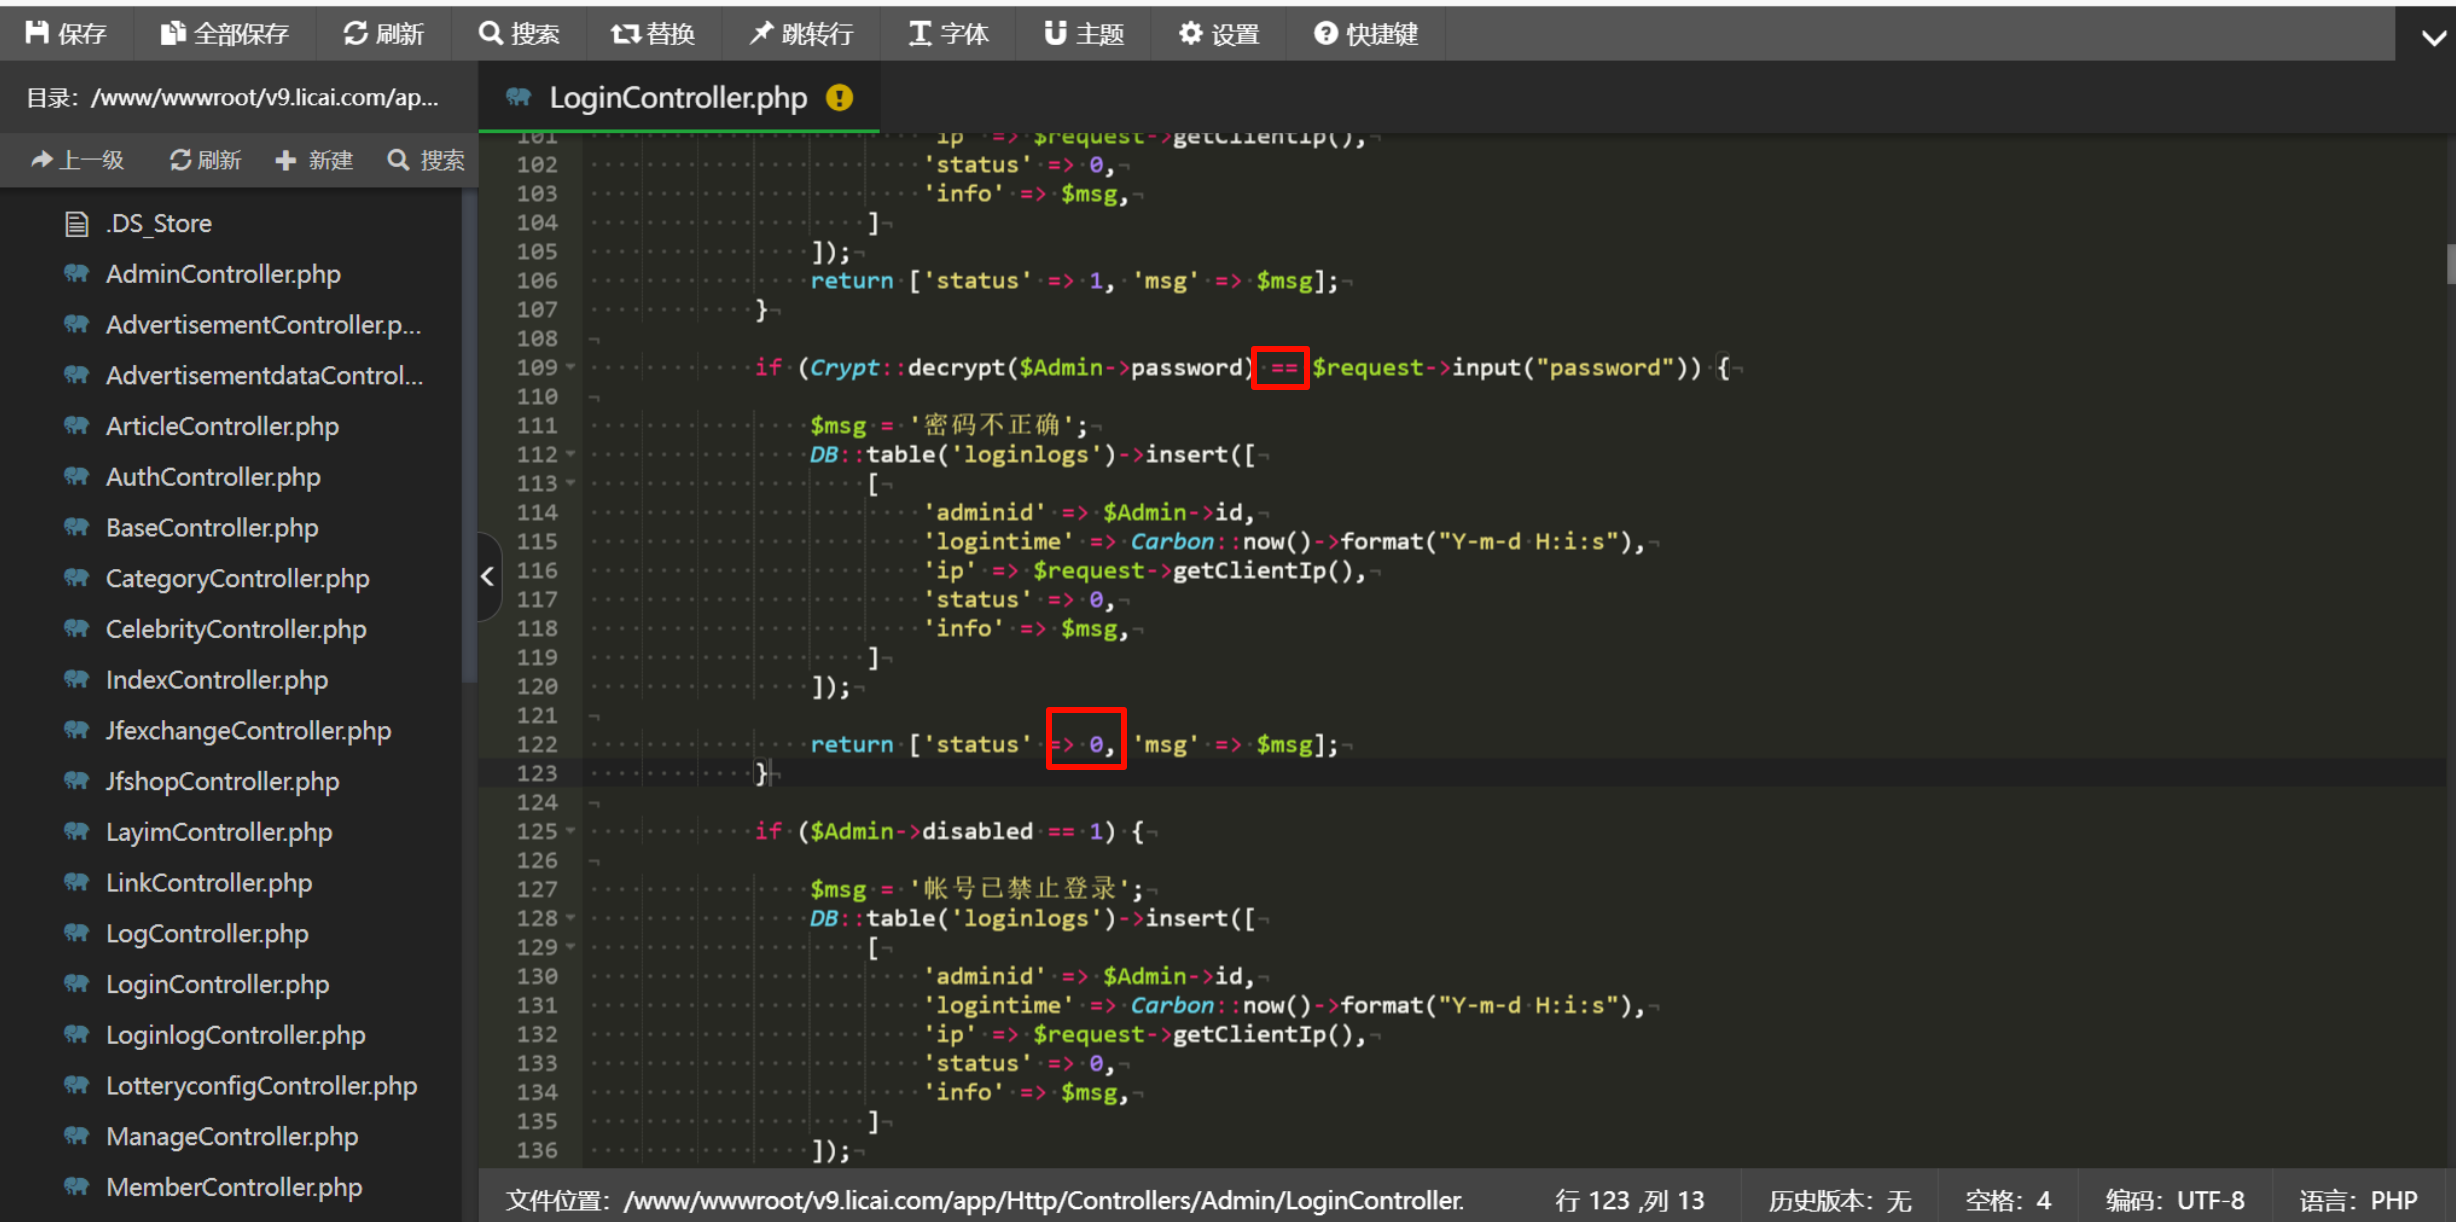The width and height of the screenshot is (2456, 1222).
Task: Click the 行 123 ,列 13 cursor position indicator
Action: pos(1630,1200)
